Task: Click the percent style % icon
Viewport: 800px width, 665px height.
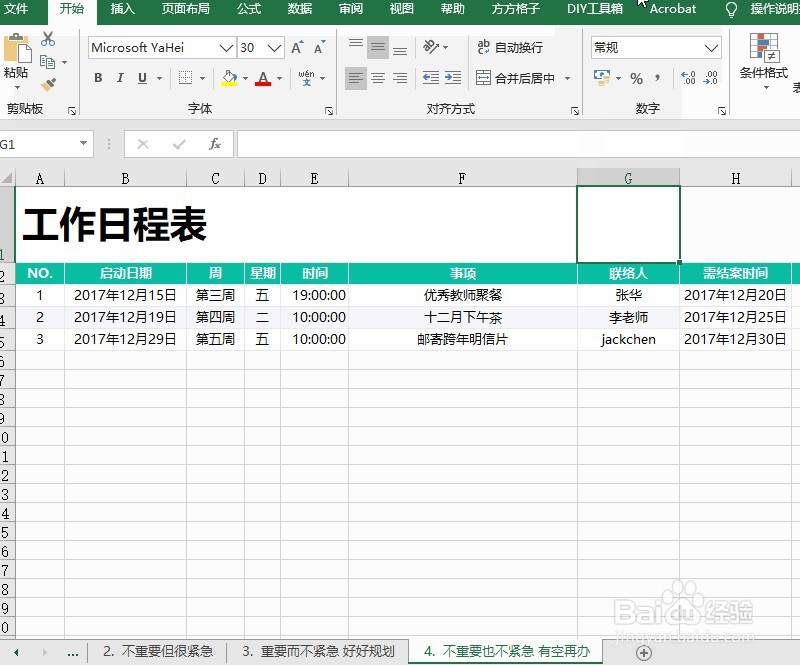Action: [x=637, y=78]
